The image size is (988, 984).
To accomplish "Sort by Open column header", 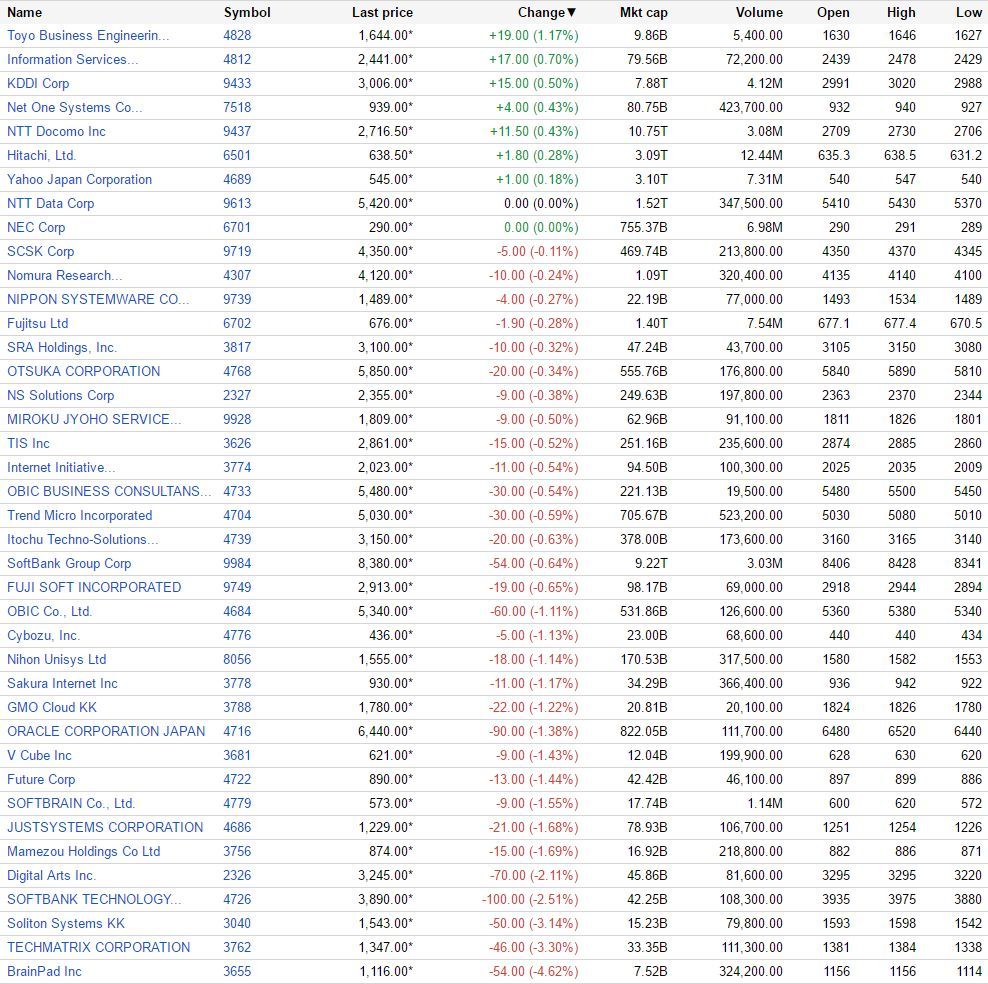I will (832, 12).
